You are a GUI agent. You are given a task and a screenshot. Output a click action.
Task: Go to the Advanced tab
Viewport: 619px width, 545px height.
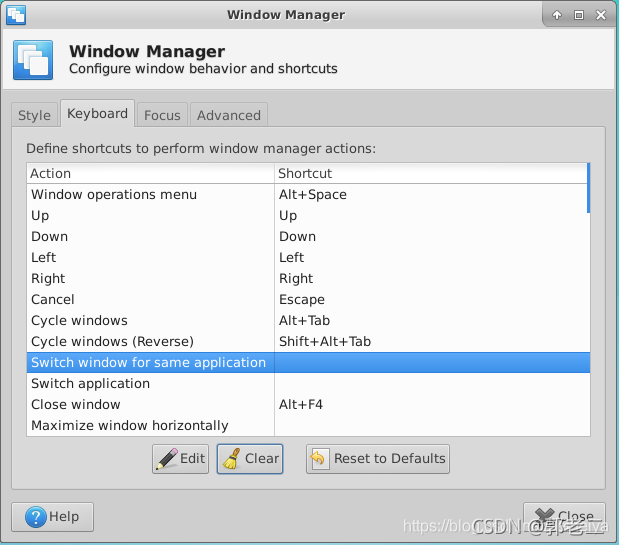point(229,115)
